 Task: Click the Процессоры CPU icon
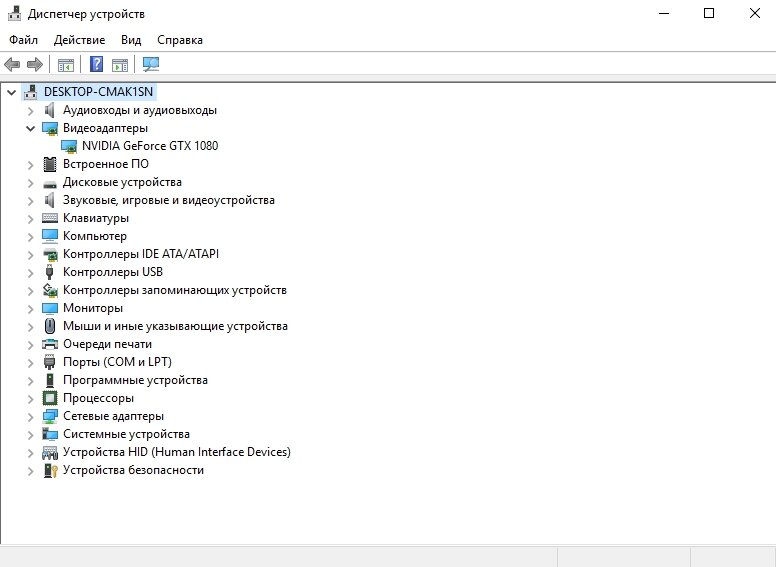point(50,398)
